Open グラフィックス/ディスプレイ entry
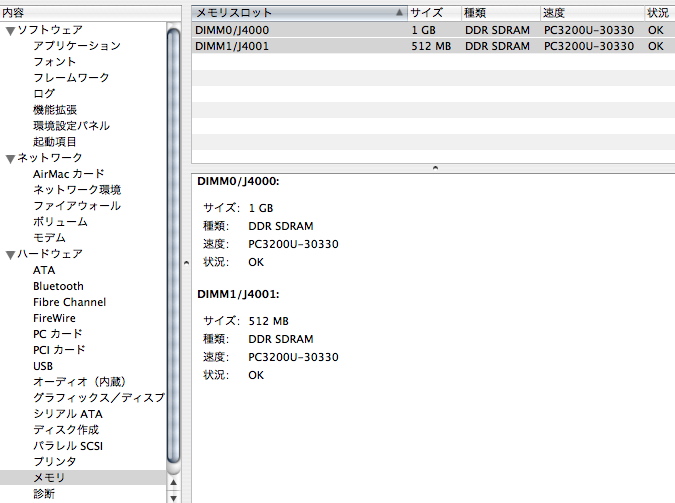675x503 pixels. (x=98, y=398)
